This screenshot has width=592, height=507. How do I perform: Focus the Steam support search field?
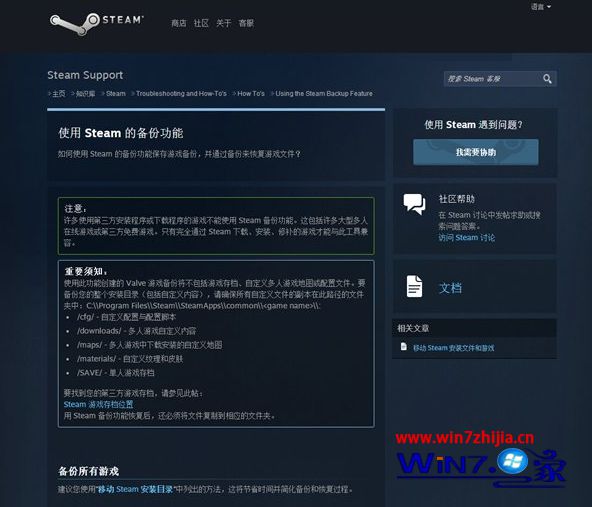coord(492,79)
